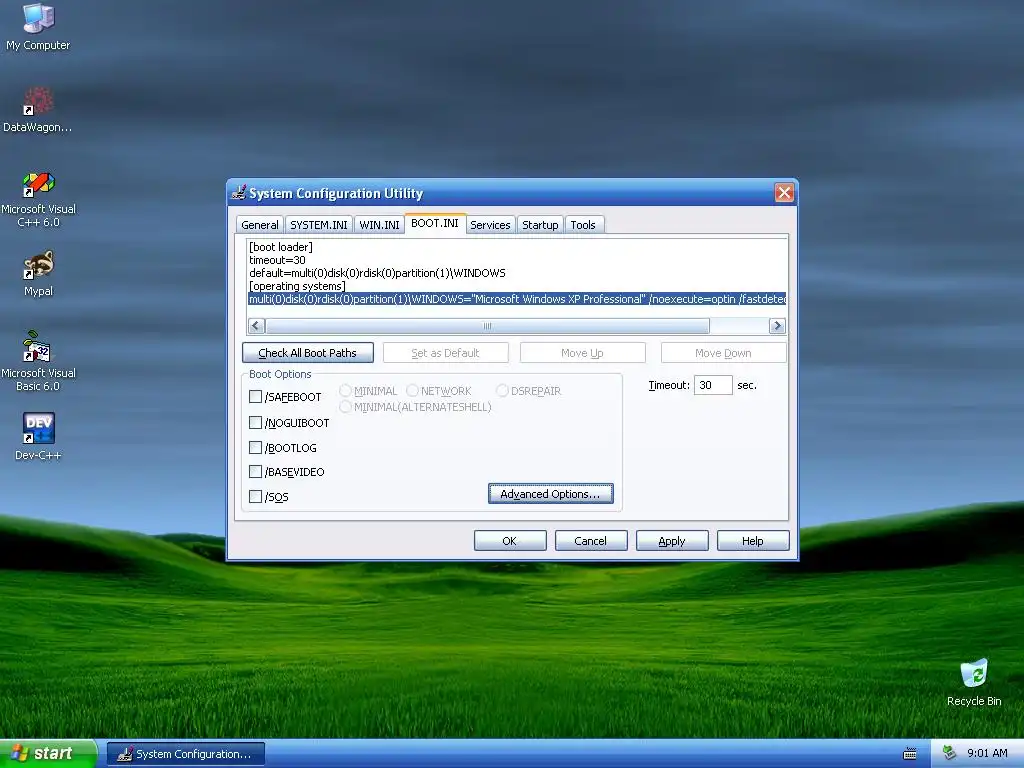Select System Configuration taskbar button
This screenshot has width=1024, height=768.
[186, 754]
